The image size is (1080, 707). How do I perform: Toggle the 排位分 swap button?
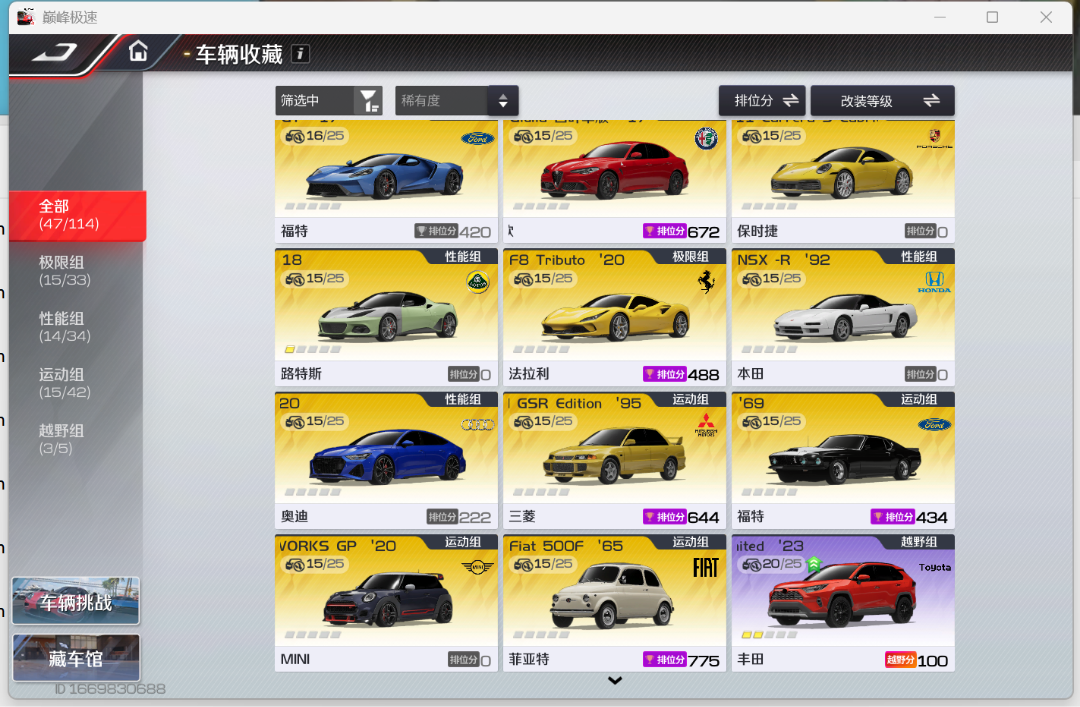(764, 101)
